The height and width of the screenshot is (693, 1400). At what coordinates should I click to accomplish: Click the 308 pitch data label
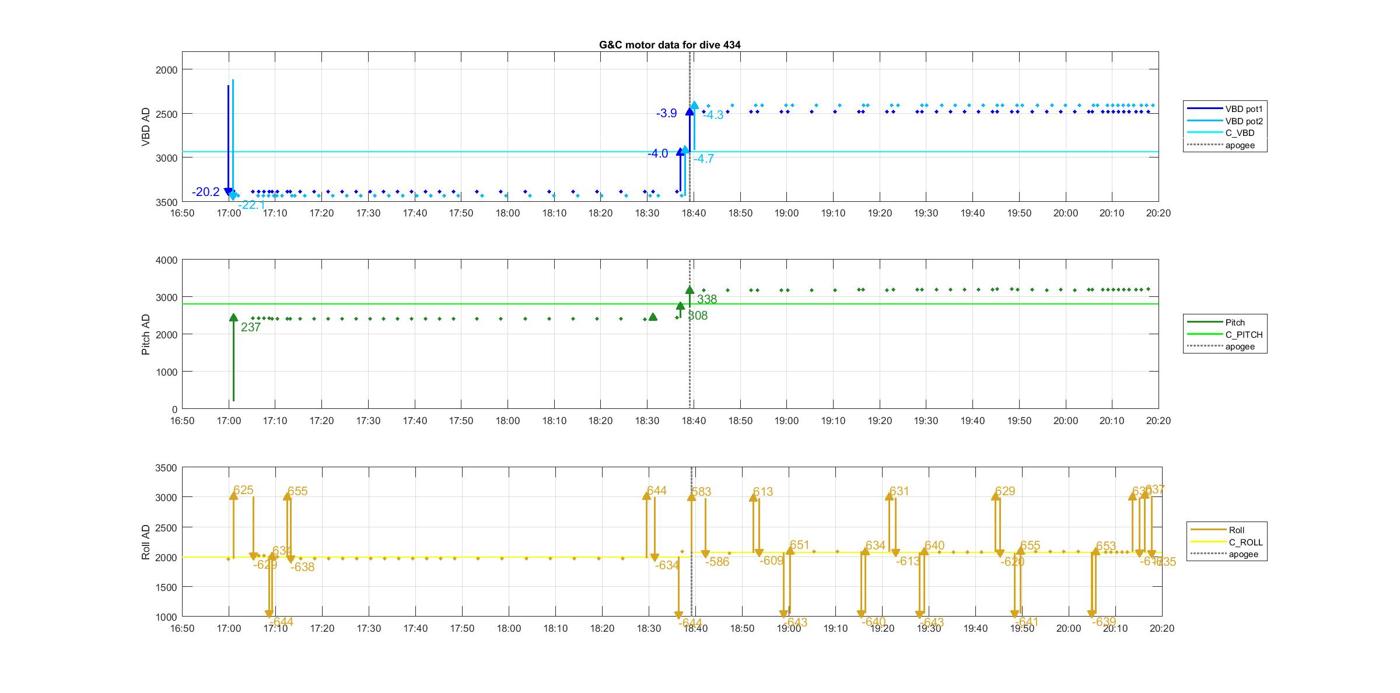[697, 316]
